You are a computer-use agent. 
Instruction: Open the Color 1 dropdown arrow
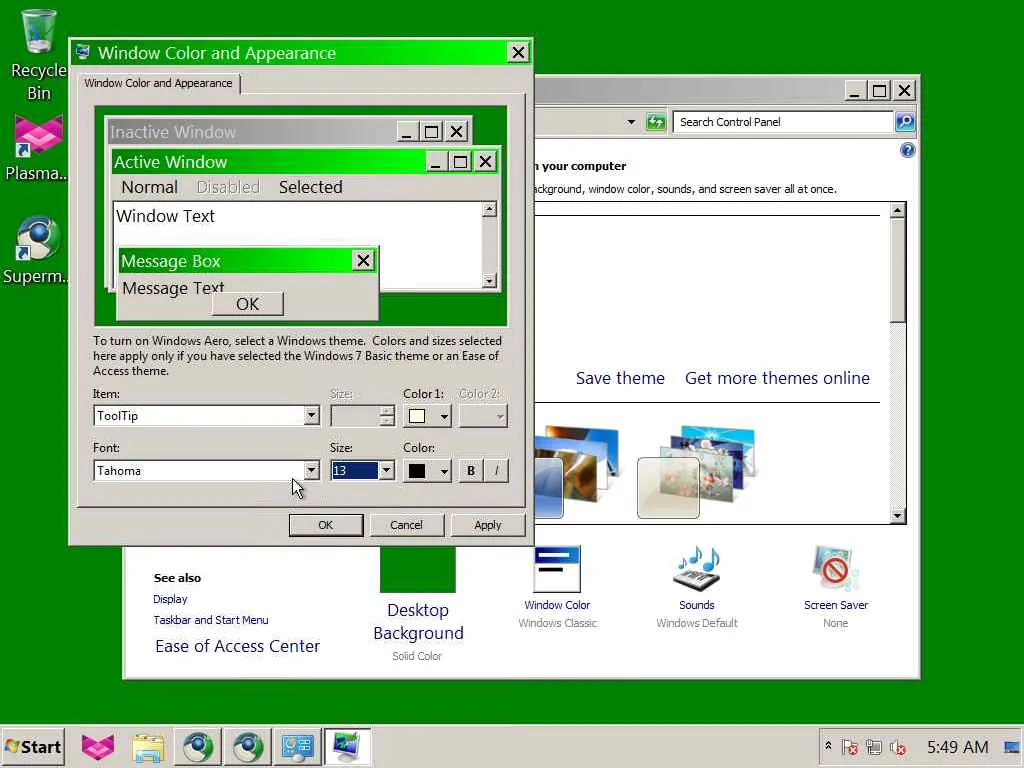[443, 416]
